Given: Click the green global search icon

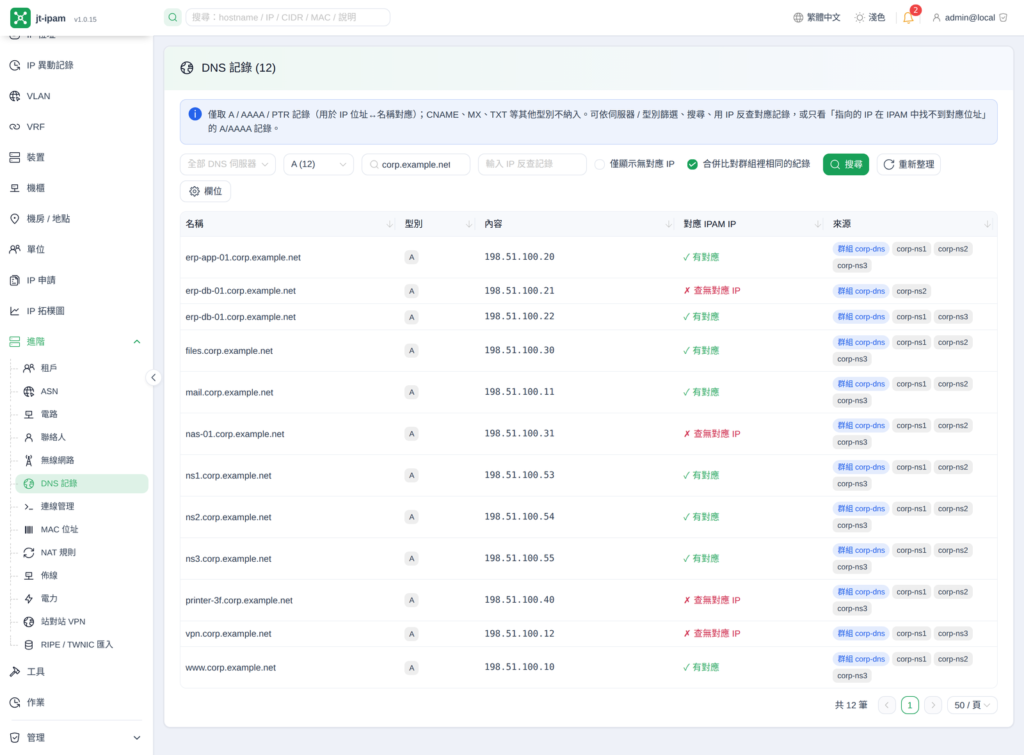Looking at the screenshot, I should click(172, 17).
